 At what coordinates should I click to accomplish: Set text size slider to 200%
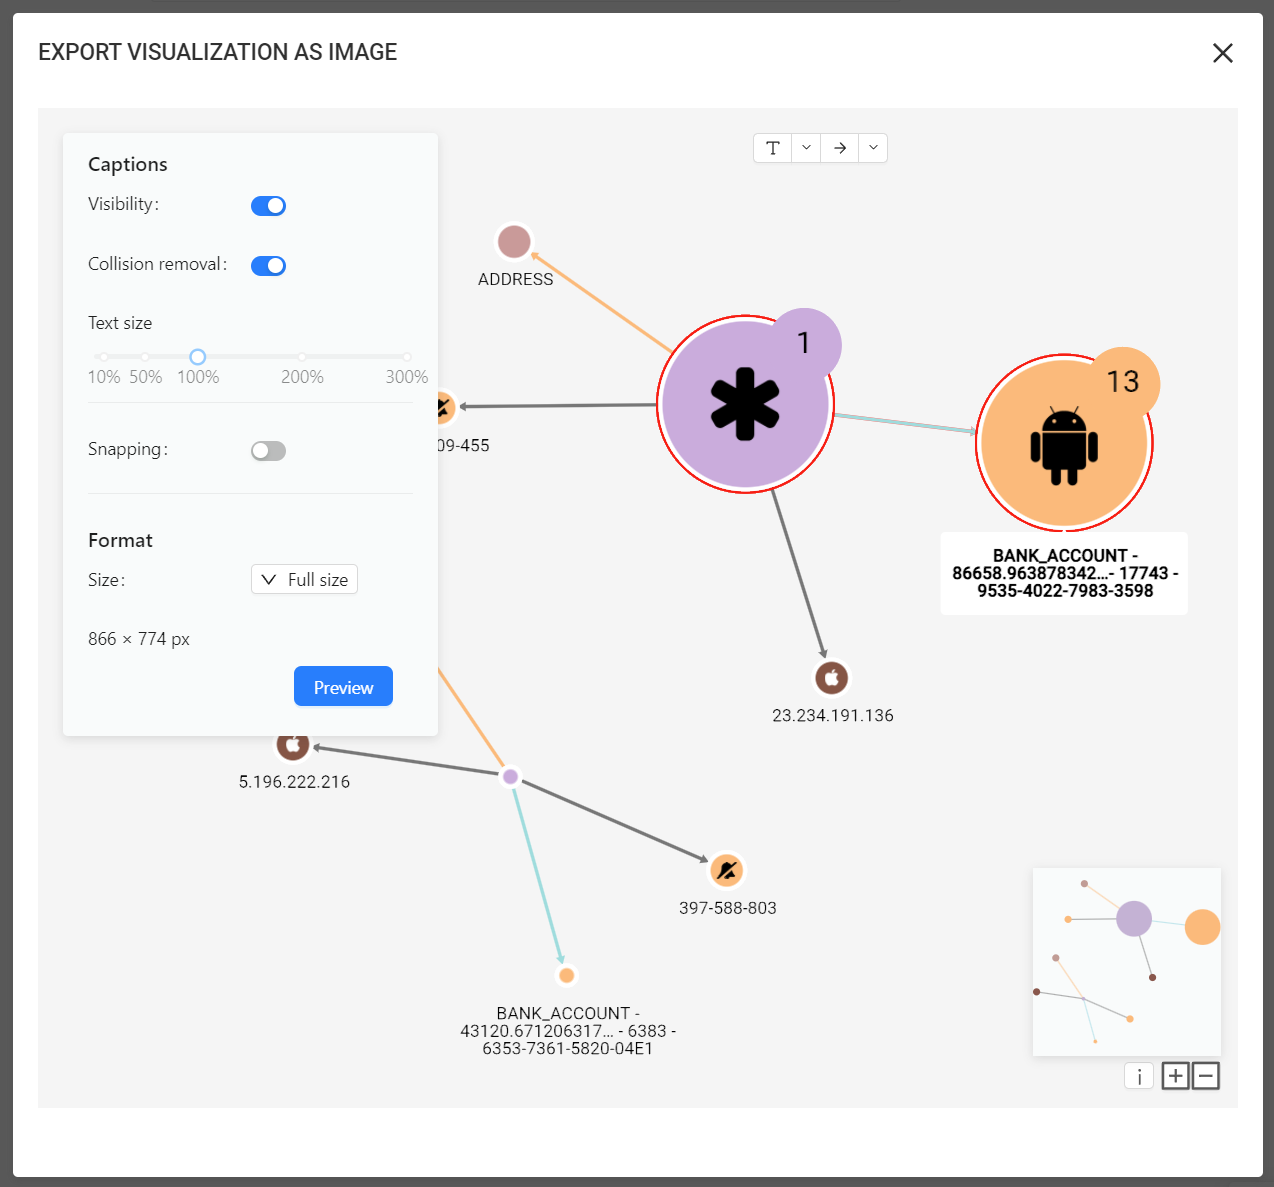pyautogui.click(x=302, y=357)
